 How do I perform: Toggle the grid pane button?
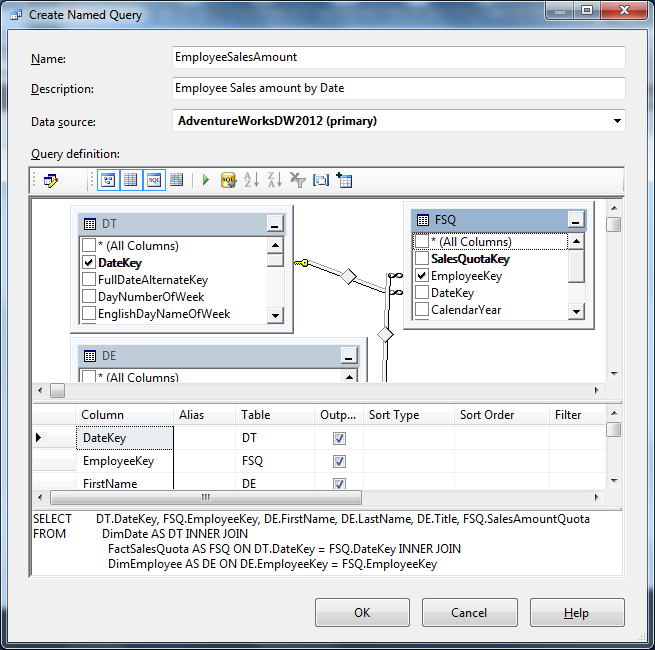pyautogui.click(x=131, y=180)
